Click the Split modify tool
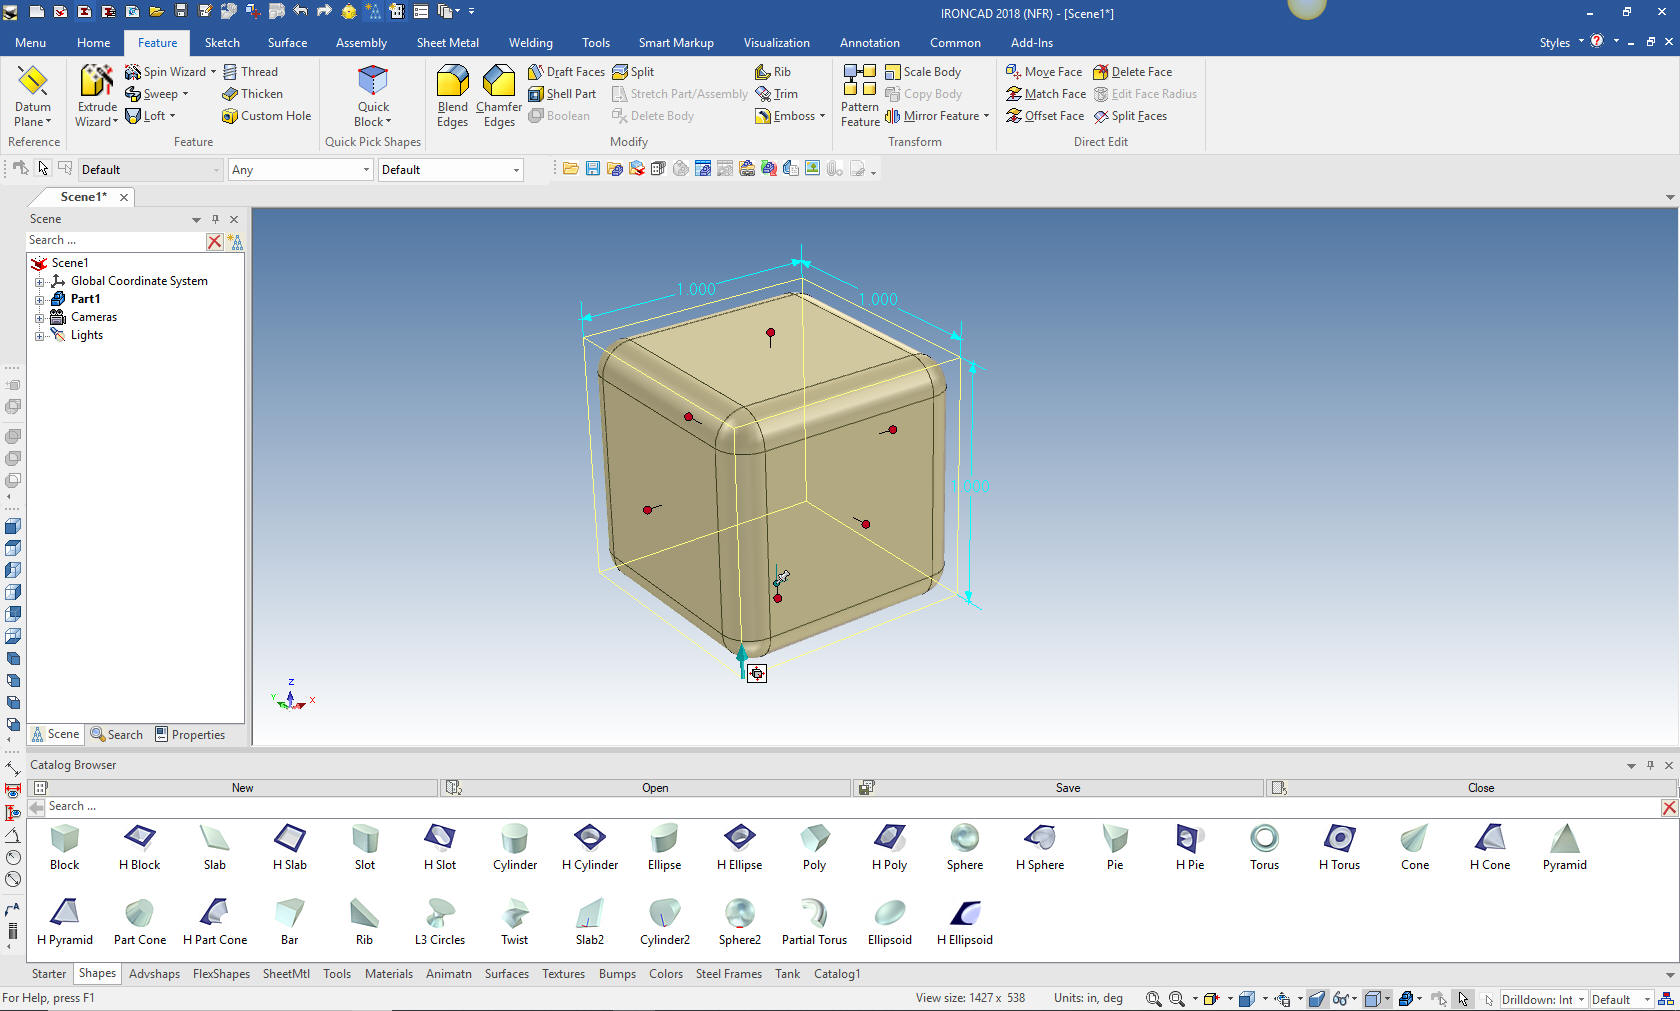1680x1011 pixels. (x=633, y=72)
